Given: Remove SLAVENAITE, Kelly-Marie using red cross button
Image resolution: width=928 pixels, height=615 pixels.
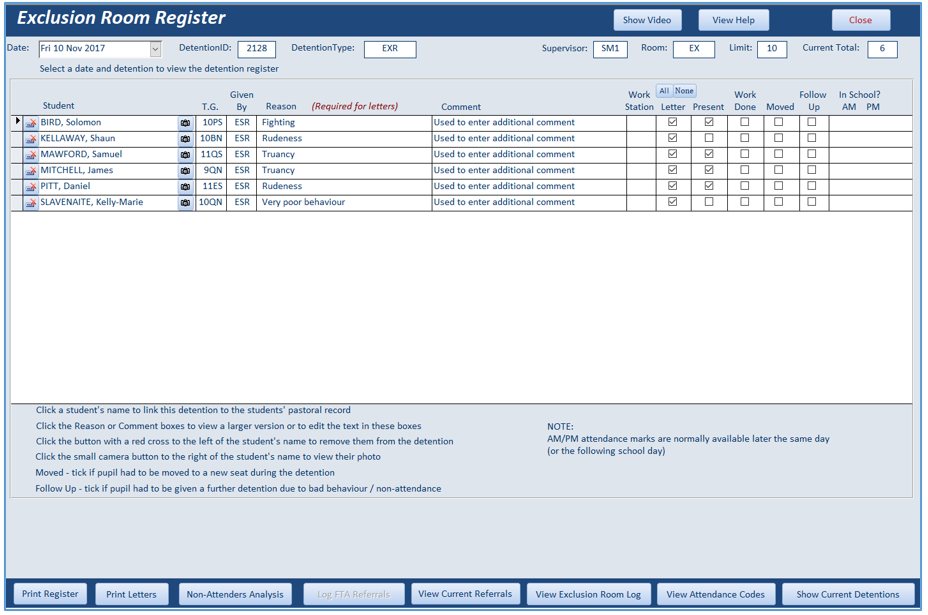Looking at the screenshot, I should coord(31,203).
